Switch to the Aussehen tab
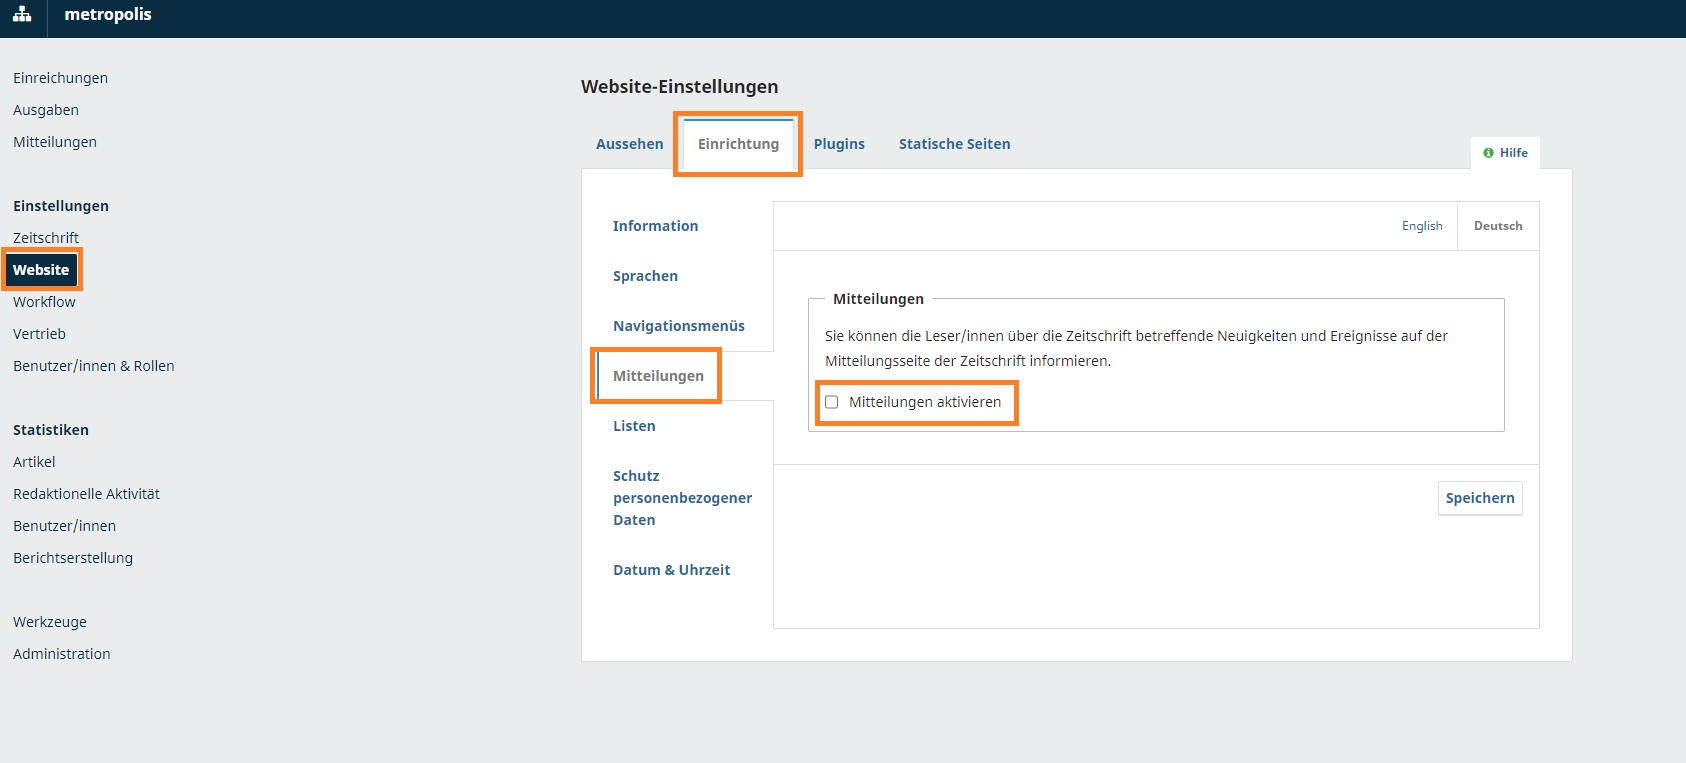The width and height of the screenshot is (1686, 763). pos(629,144)
